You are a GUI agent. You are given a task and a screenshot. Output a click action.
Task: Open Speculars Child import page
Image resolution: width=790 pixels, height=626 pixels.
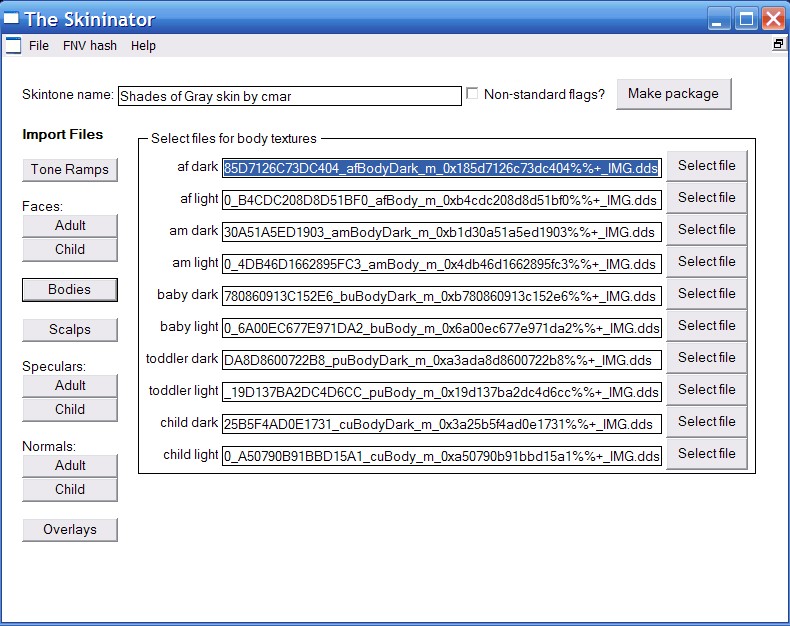click(70, 409)
